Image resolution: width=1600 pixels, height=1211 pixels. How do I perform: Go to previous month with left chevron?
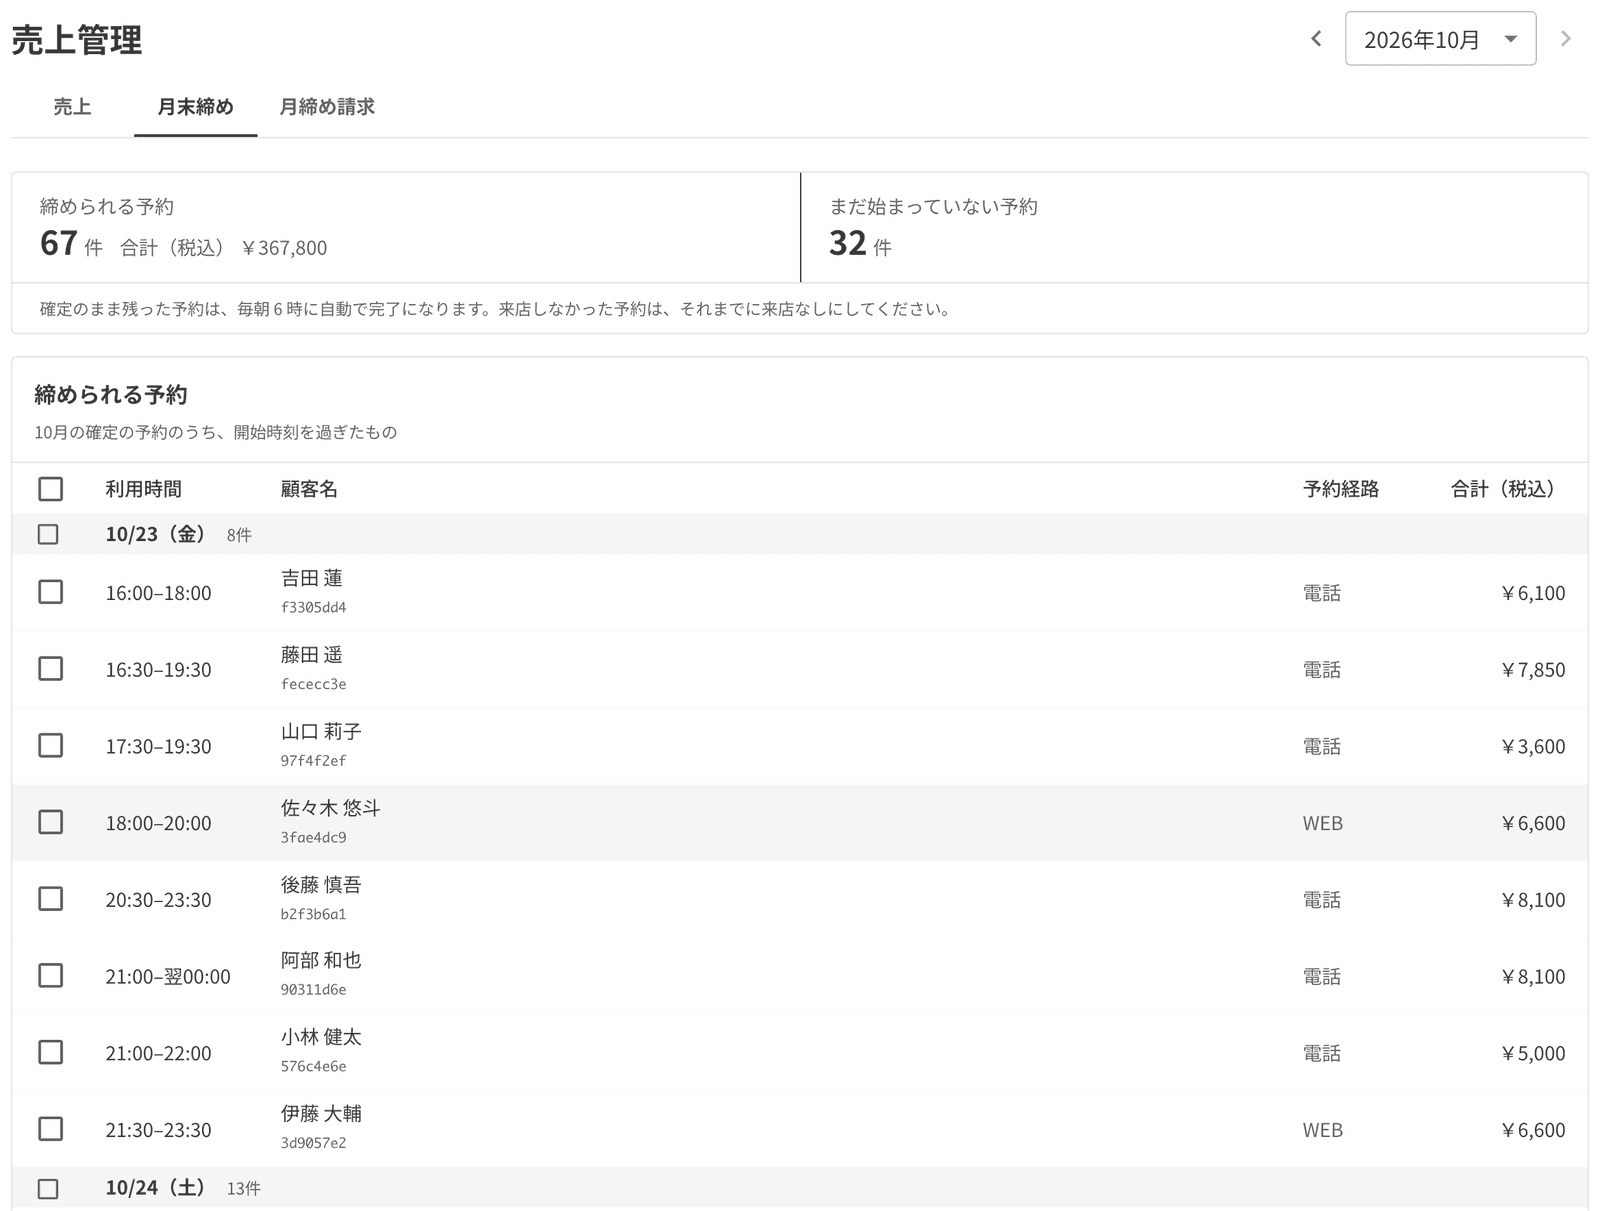pyautogui.click(x=1316, y=39)
